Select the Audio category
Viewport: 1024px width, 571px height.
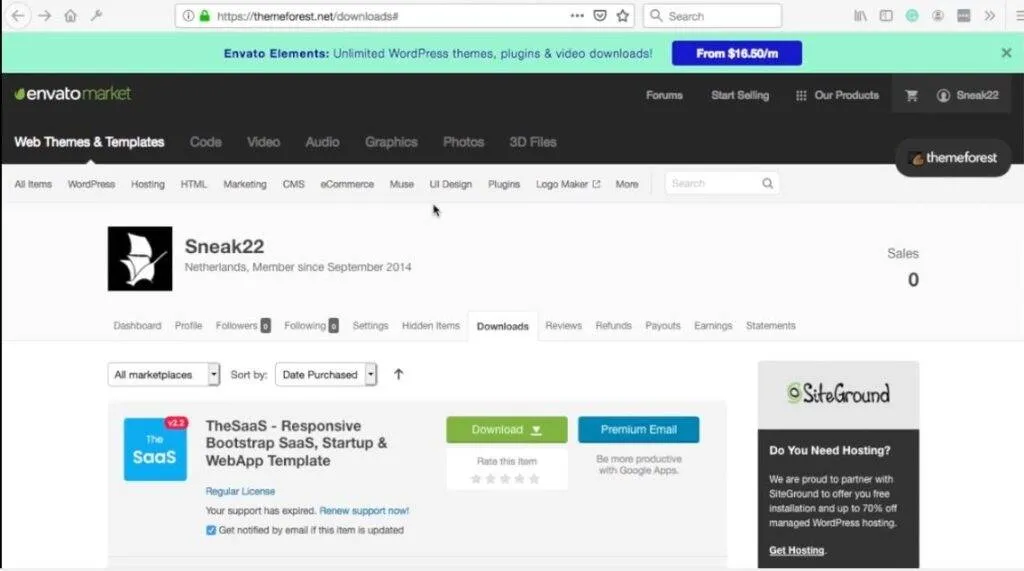tap(323, 142)
